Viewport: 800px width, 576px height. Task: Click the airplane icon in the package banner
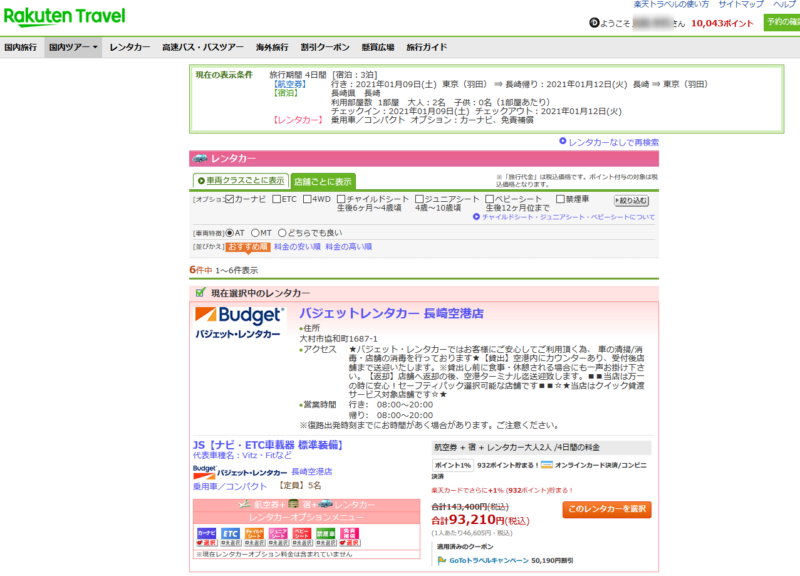pos(245,504)
